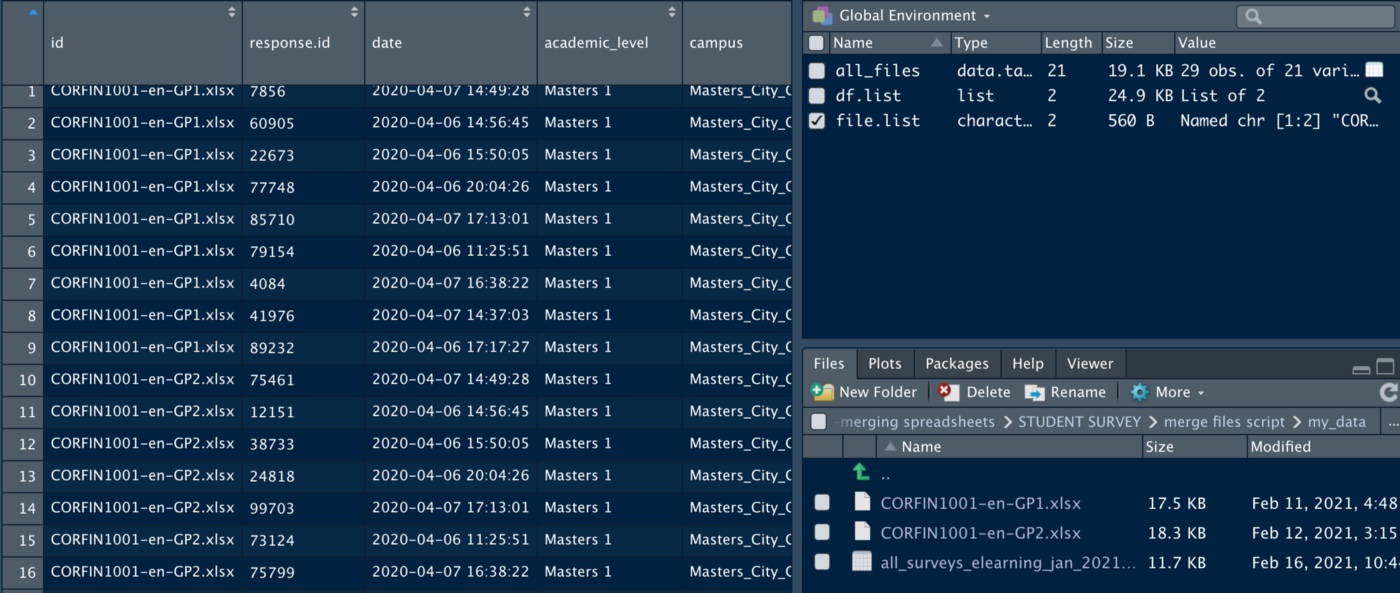Uncheck the file.list checkbox
The image size is (1400, 593).
pyautogui.click(x=817, y=120)
